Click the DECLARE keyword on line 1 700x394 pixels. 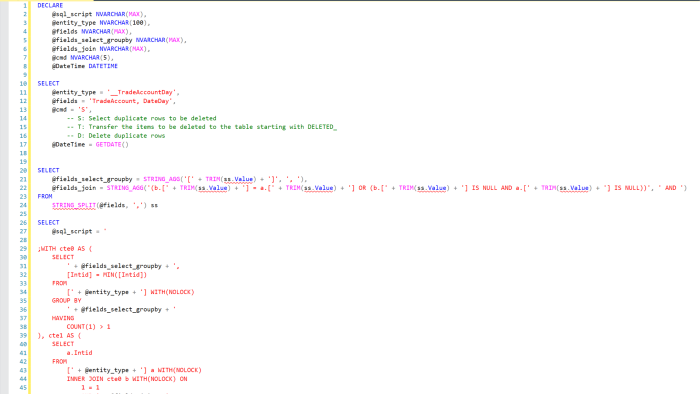[50, 5]
